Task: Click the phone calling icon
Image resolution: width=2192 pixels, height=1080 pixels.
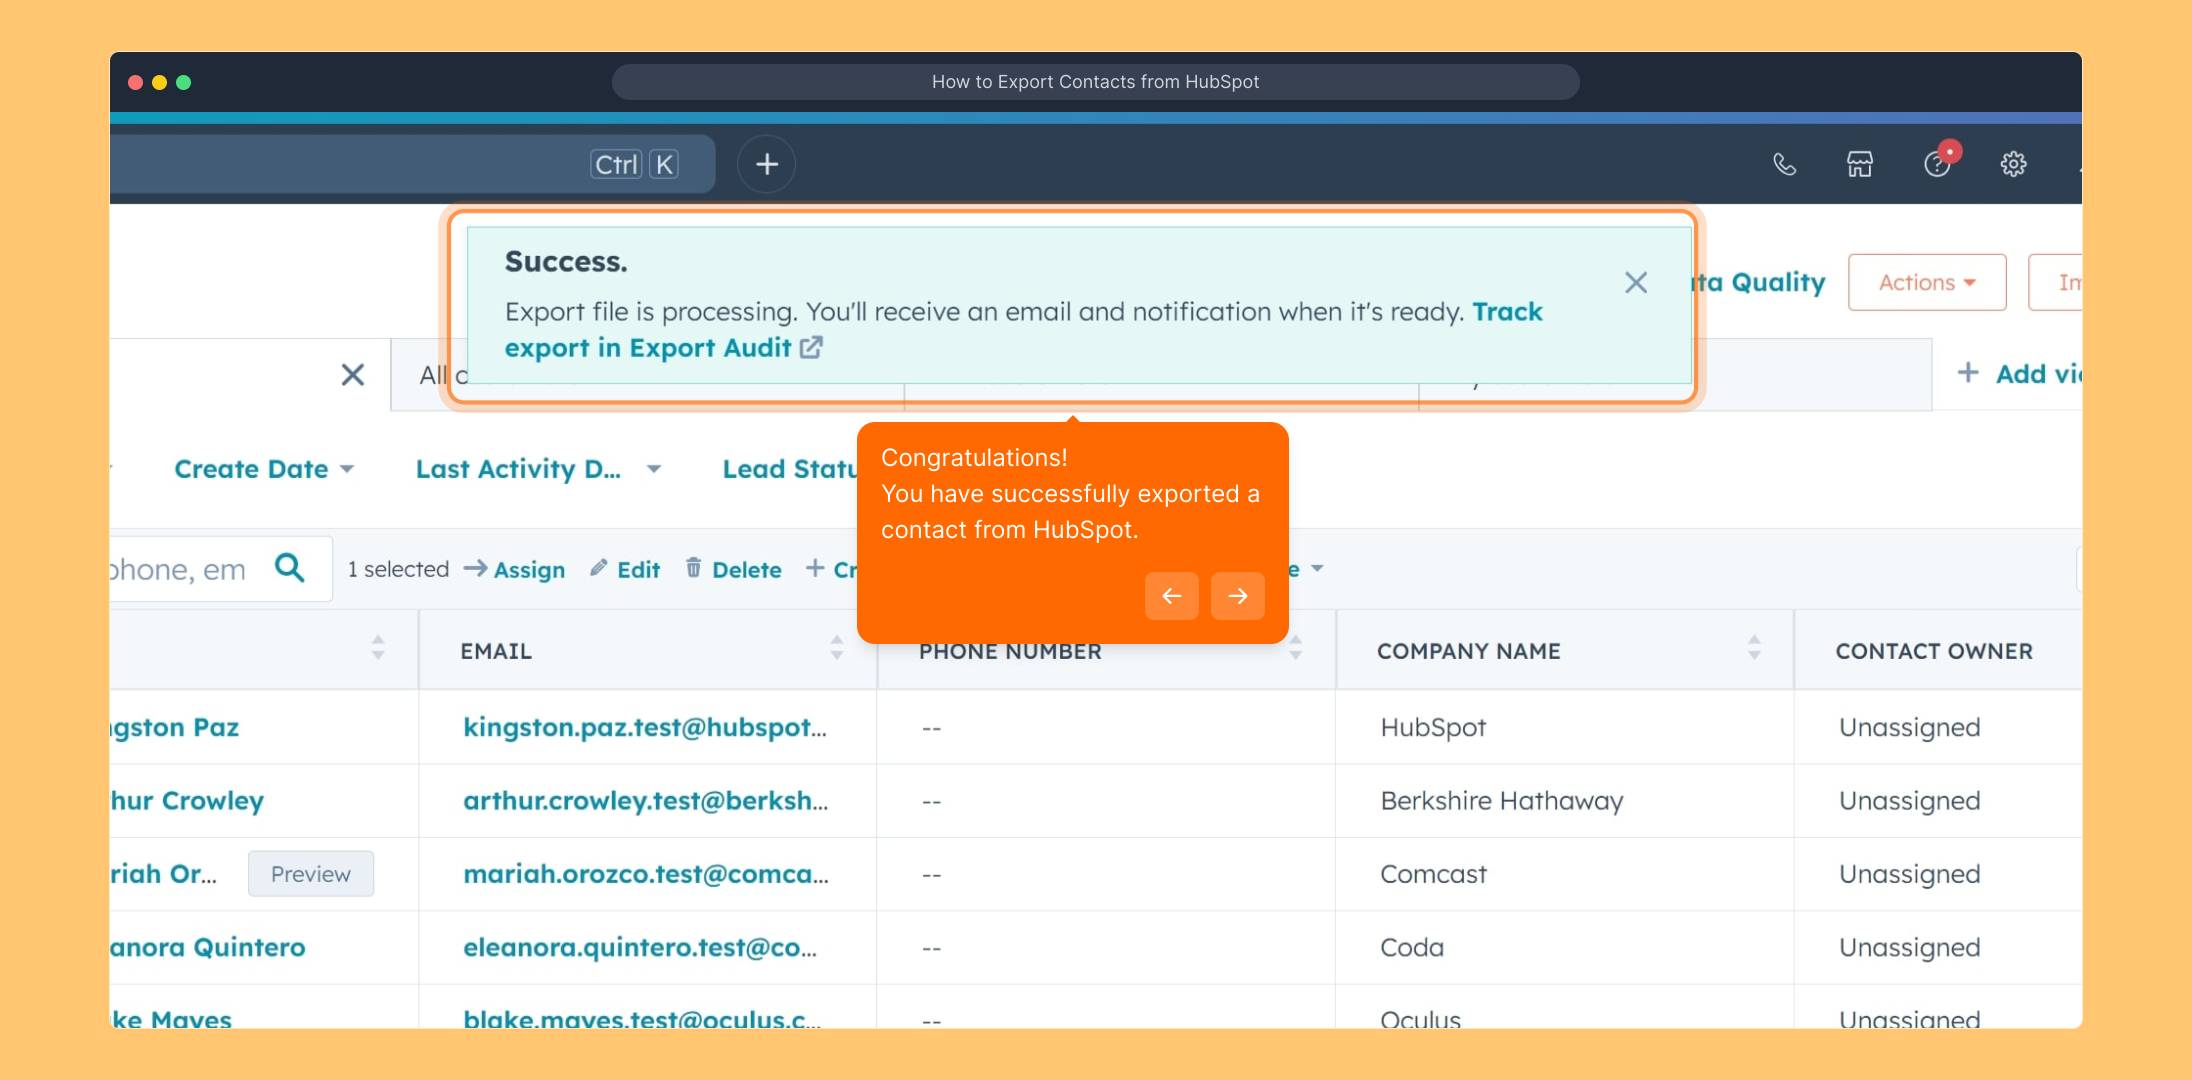Action: tap(1784, 164)
